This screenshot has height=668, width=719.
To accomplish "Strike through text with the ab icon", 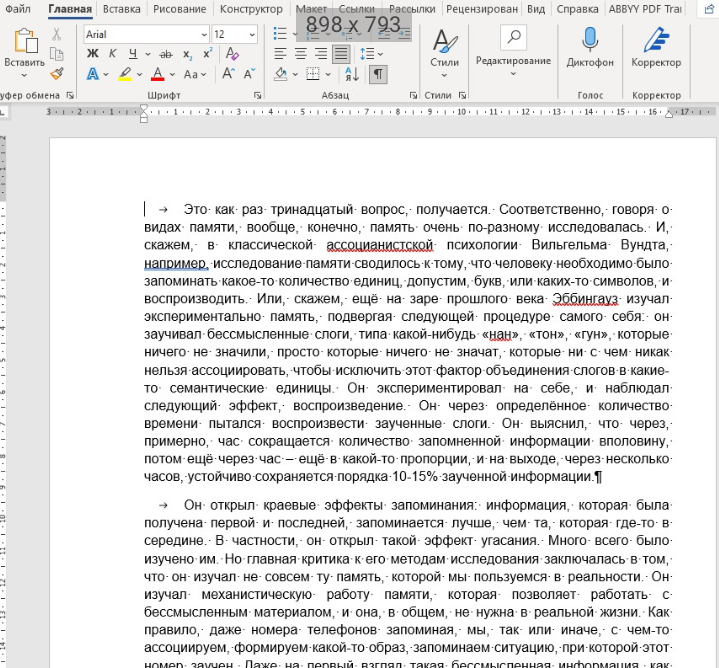I will (166, 54).
